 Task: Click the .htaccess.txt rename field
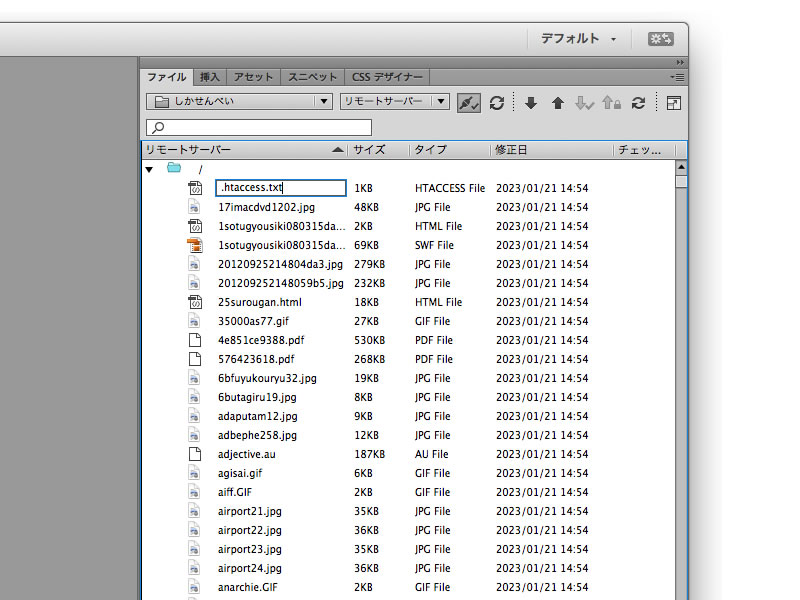(281, 188)
